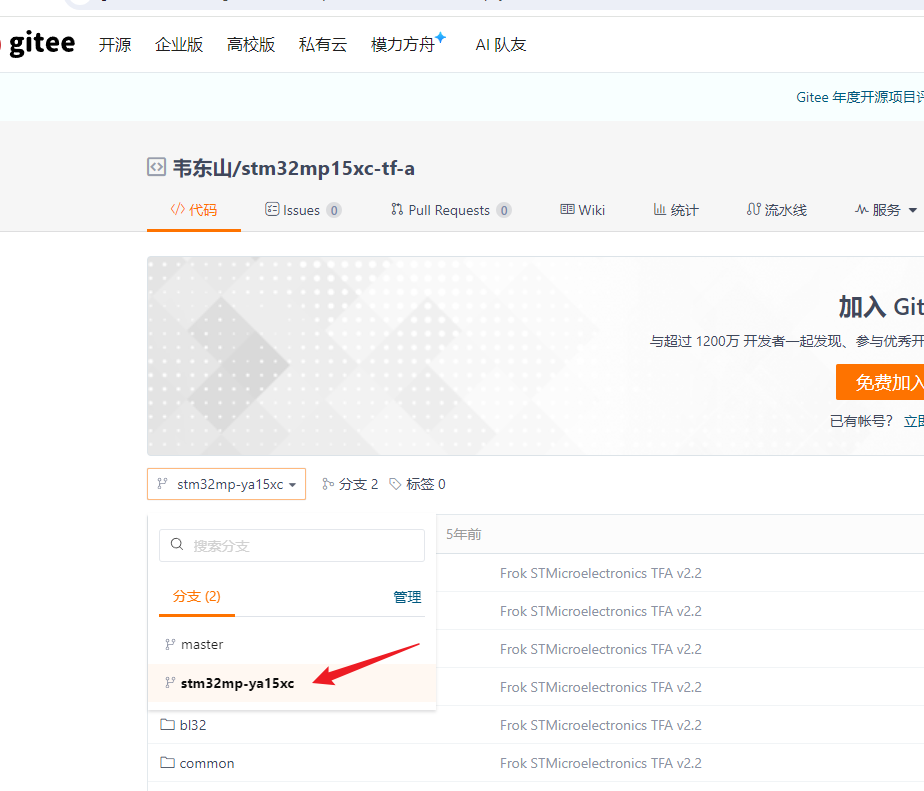Open the 统计 statistics tab

click(676, 210)
